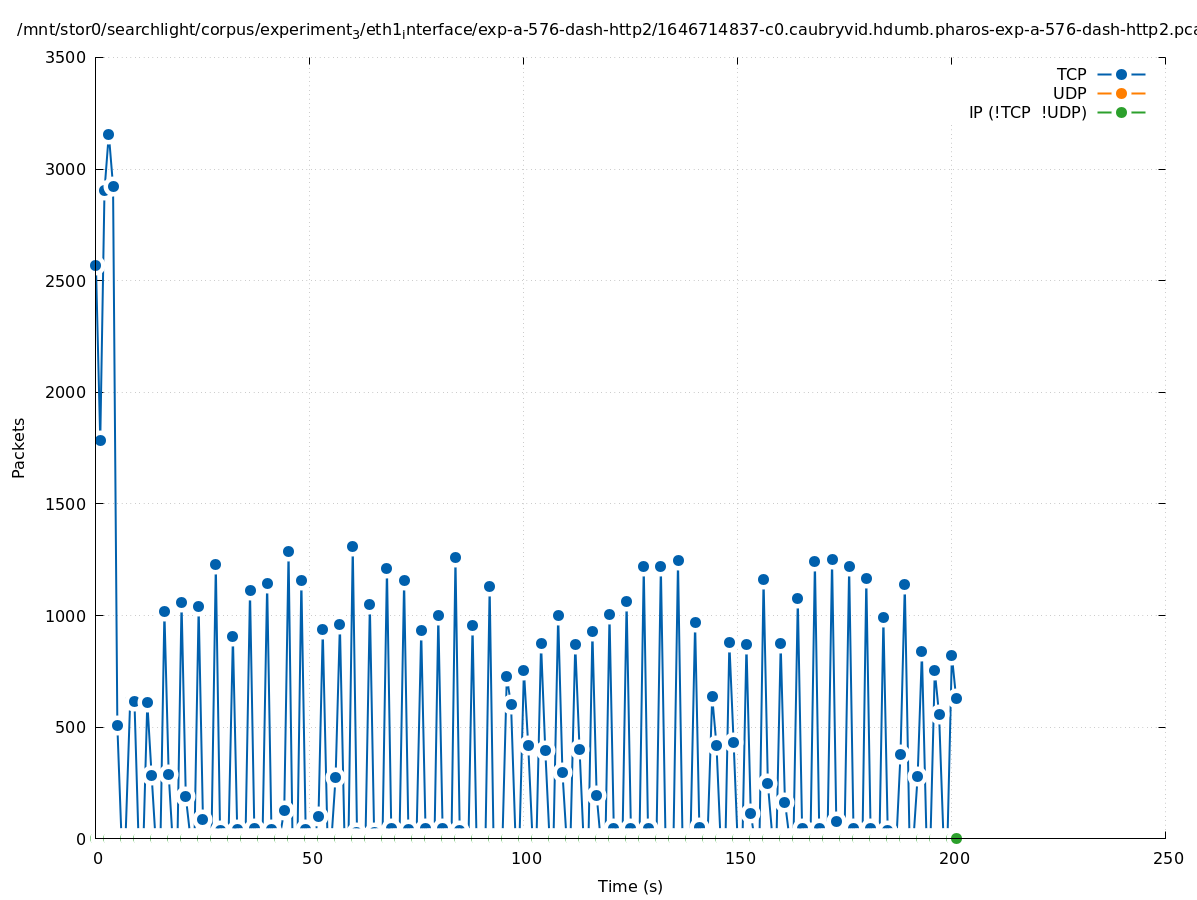Click the green IP legend marker
Screen dimensions: 1197x900
point(1121,112)
